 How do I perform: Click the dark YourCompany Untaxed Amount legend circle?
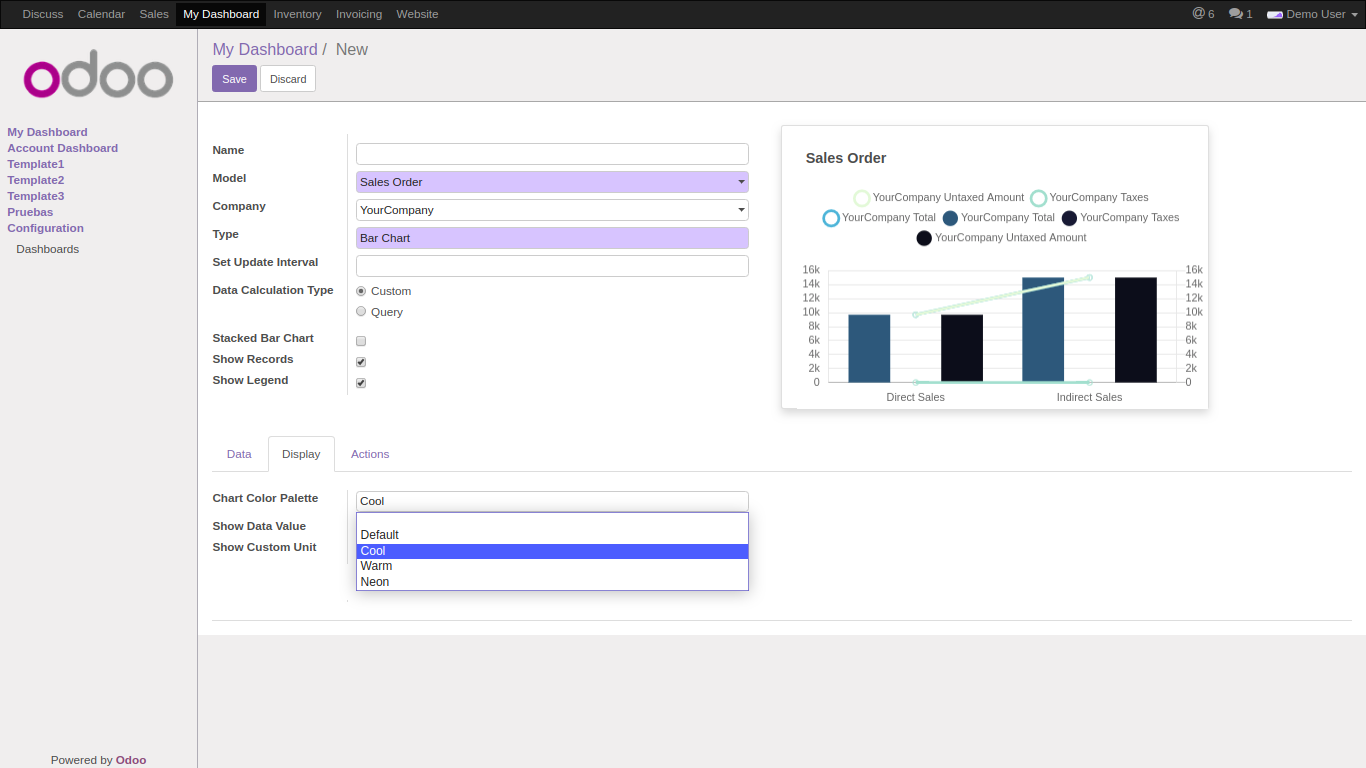tap(924, 238)
